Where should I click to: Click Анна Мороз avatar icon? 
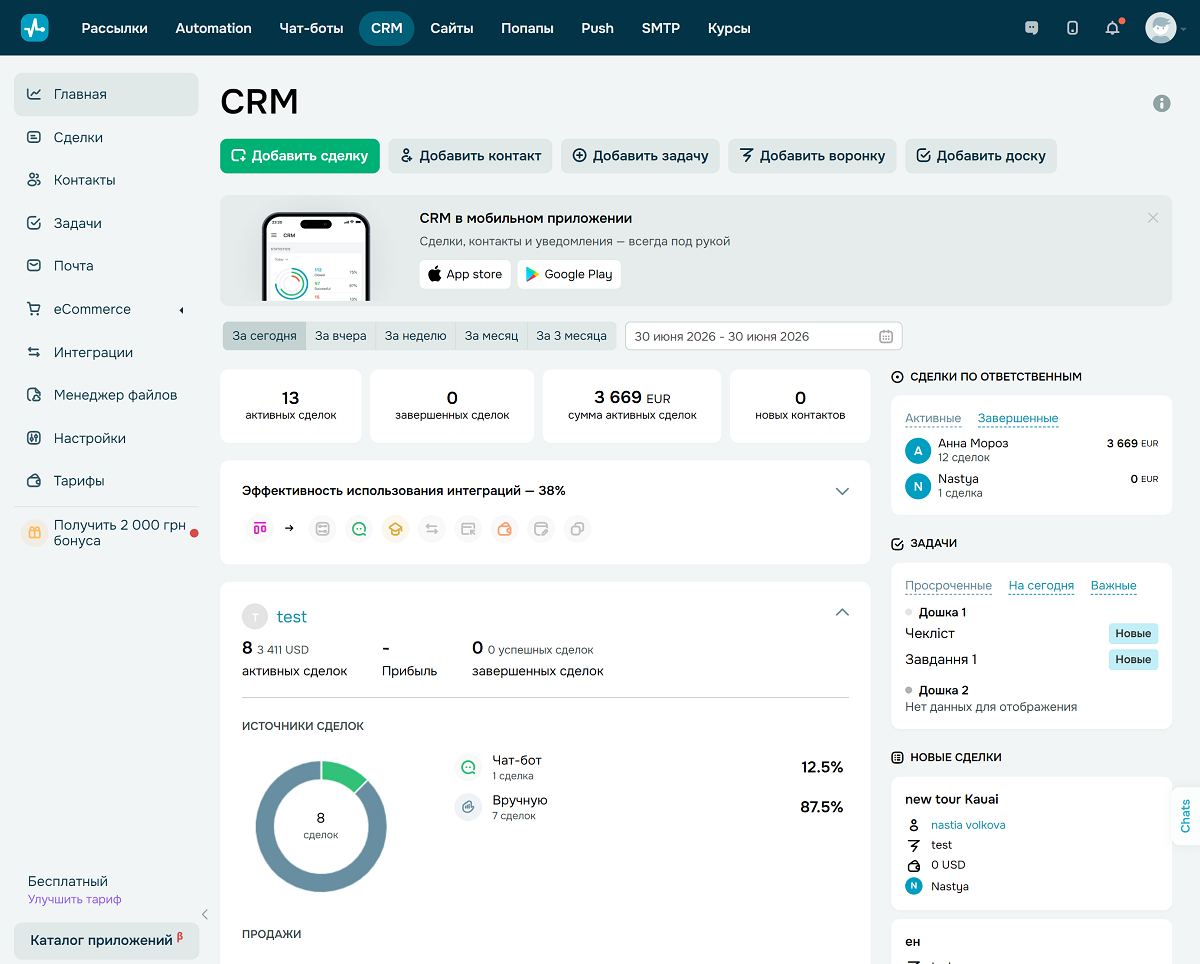(x=918, y=450)
